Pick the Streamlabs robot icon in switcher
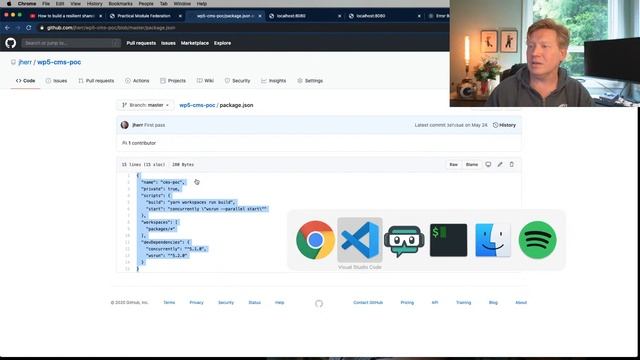This screenshot has width=640, height=360. coord(404,241)
